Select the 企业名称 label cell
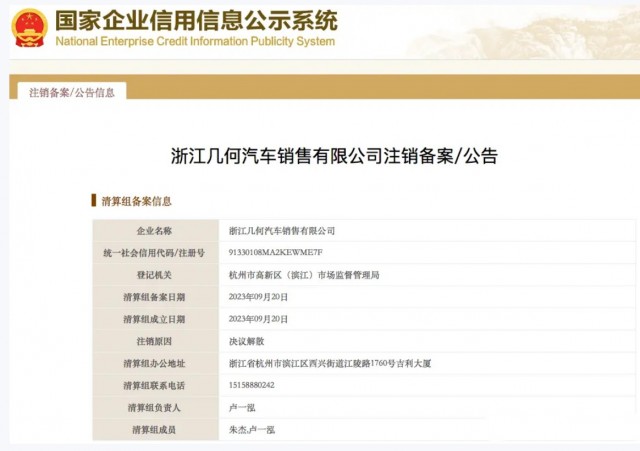 tap(154, 231)
